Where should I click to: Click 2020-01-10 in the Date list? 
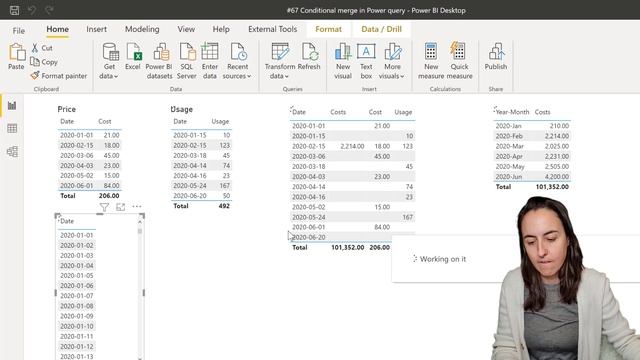77,326
